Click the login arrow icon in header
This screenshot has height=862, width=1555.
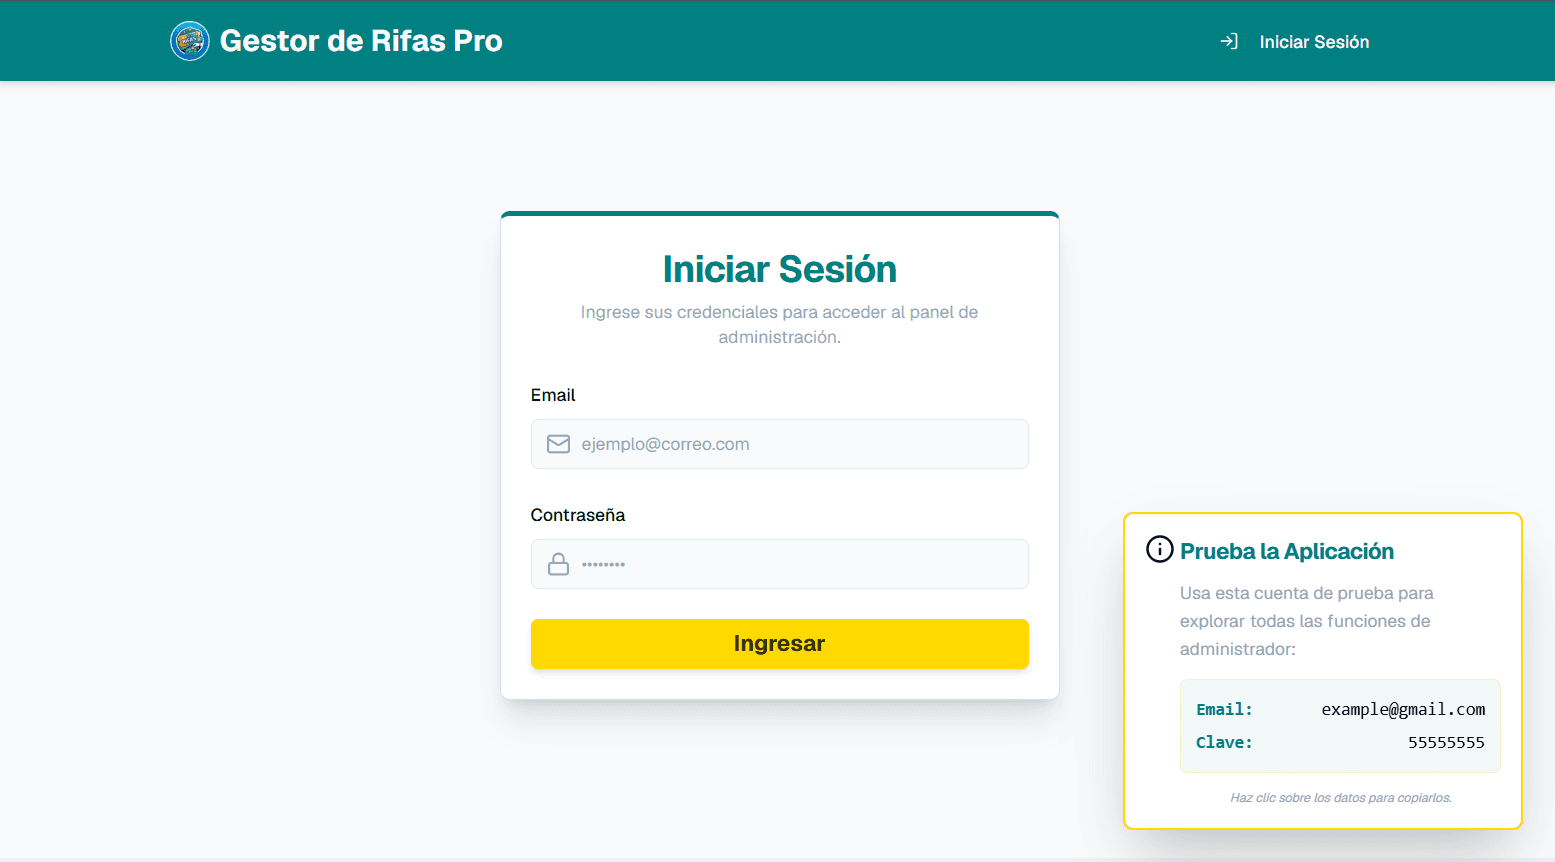tap(1230, 41)
